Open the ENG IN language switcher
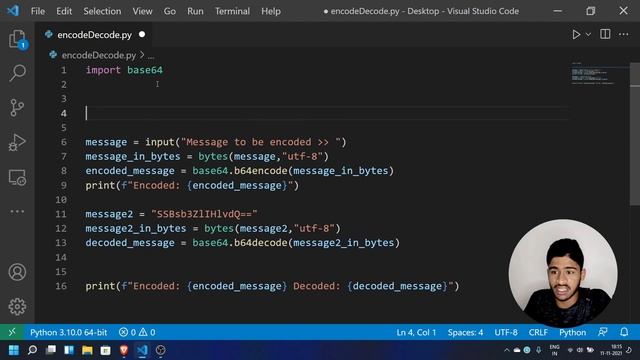This screenshot has width=640, height=360. (x=554, y=350)
